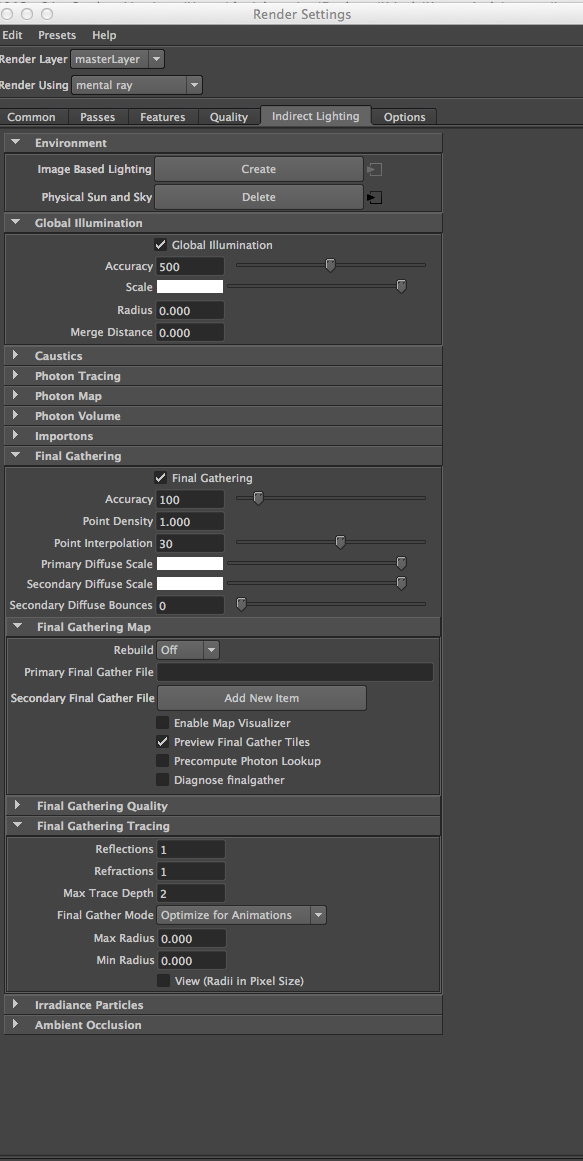Viewport: 583px width, 1161px height.
Task: Open the Rebuild dropdown
Action: coord(188,650)
